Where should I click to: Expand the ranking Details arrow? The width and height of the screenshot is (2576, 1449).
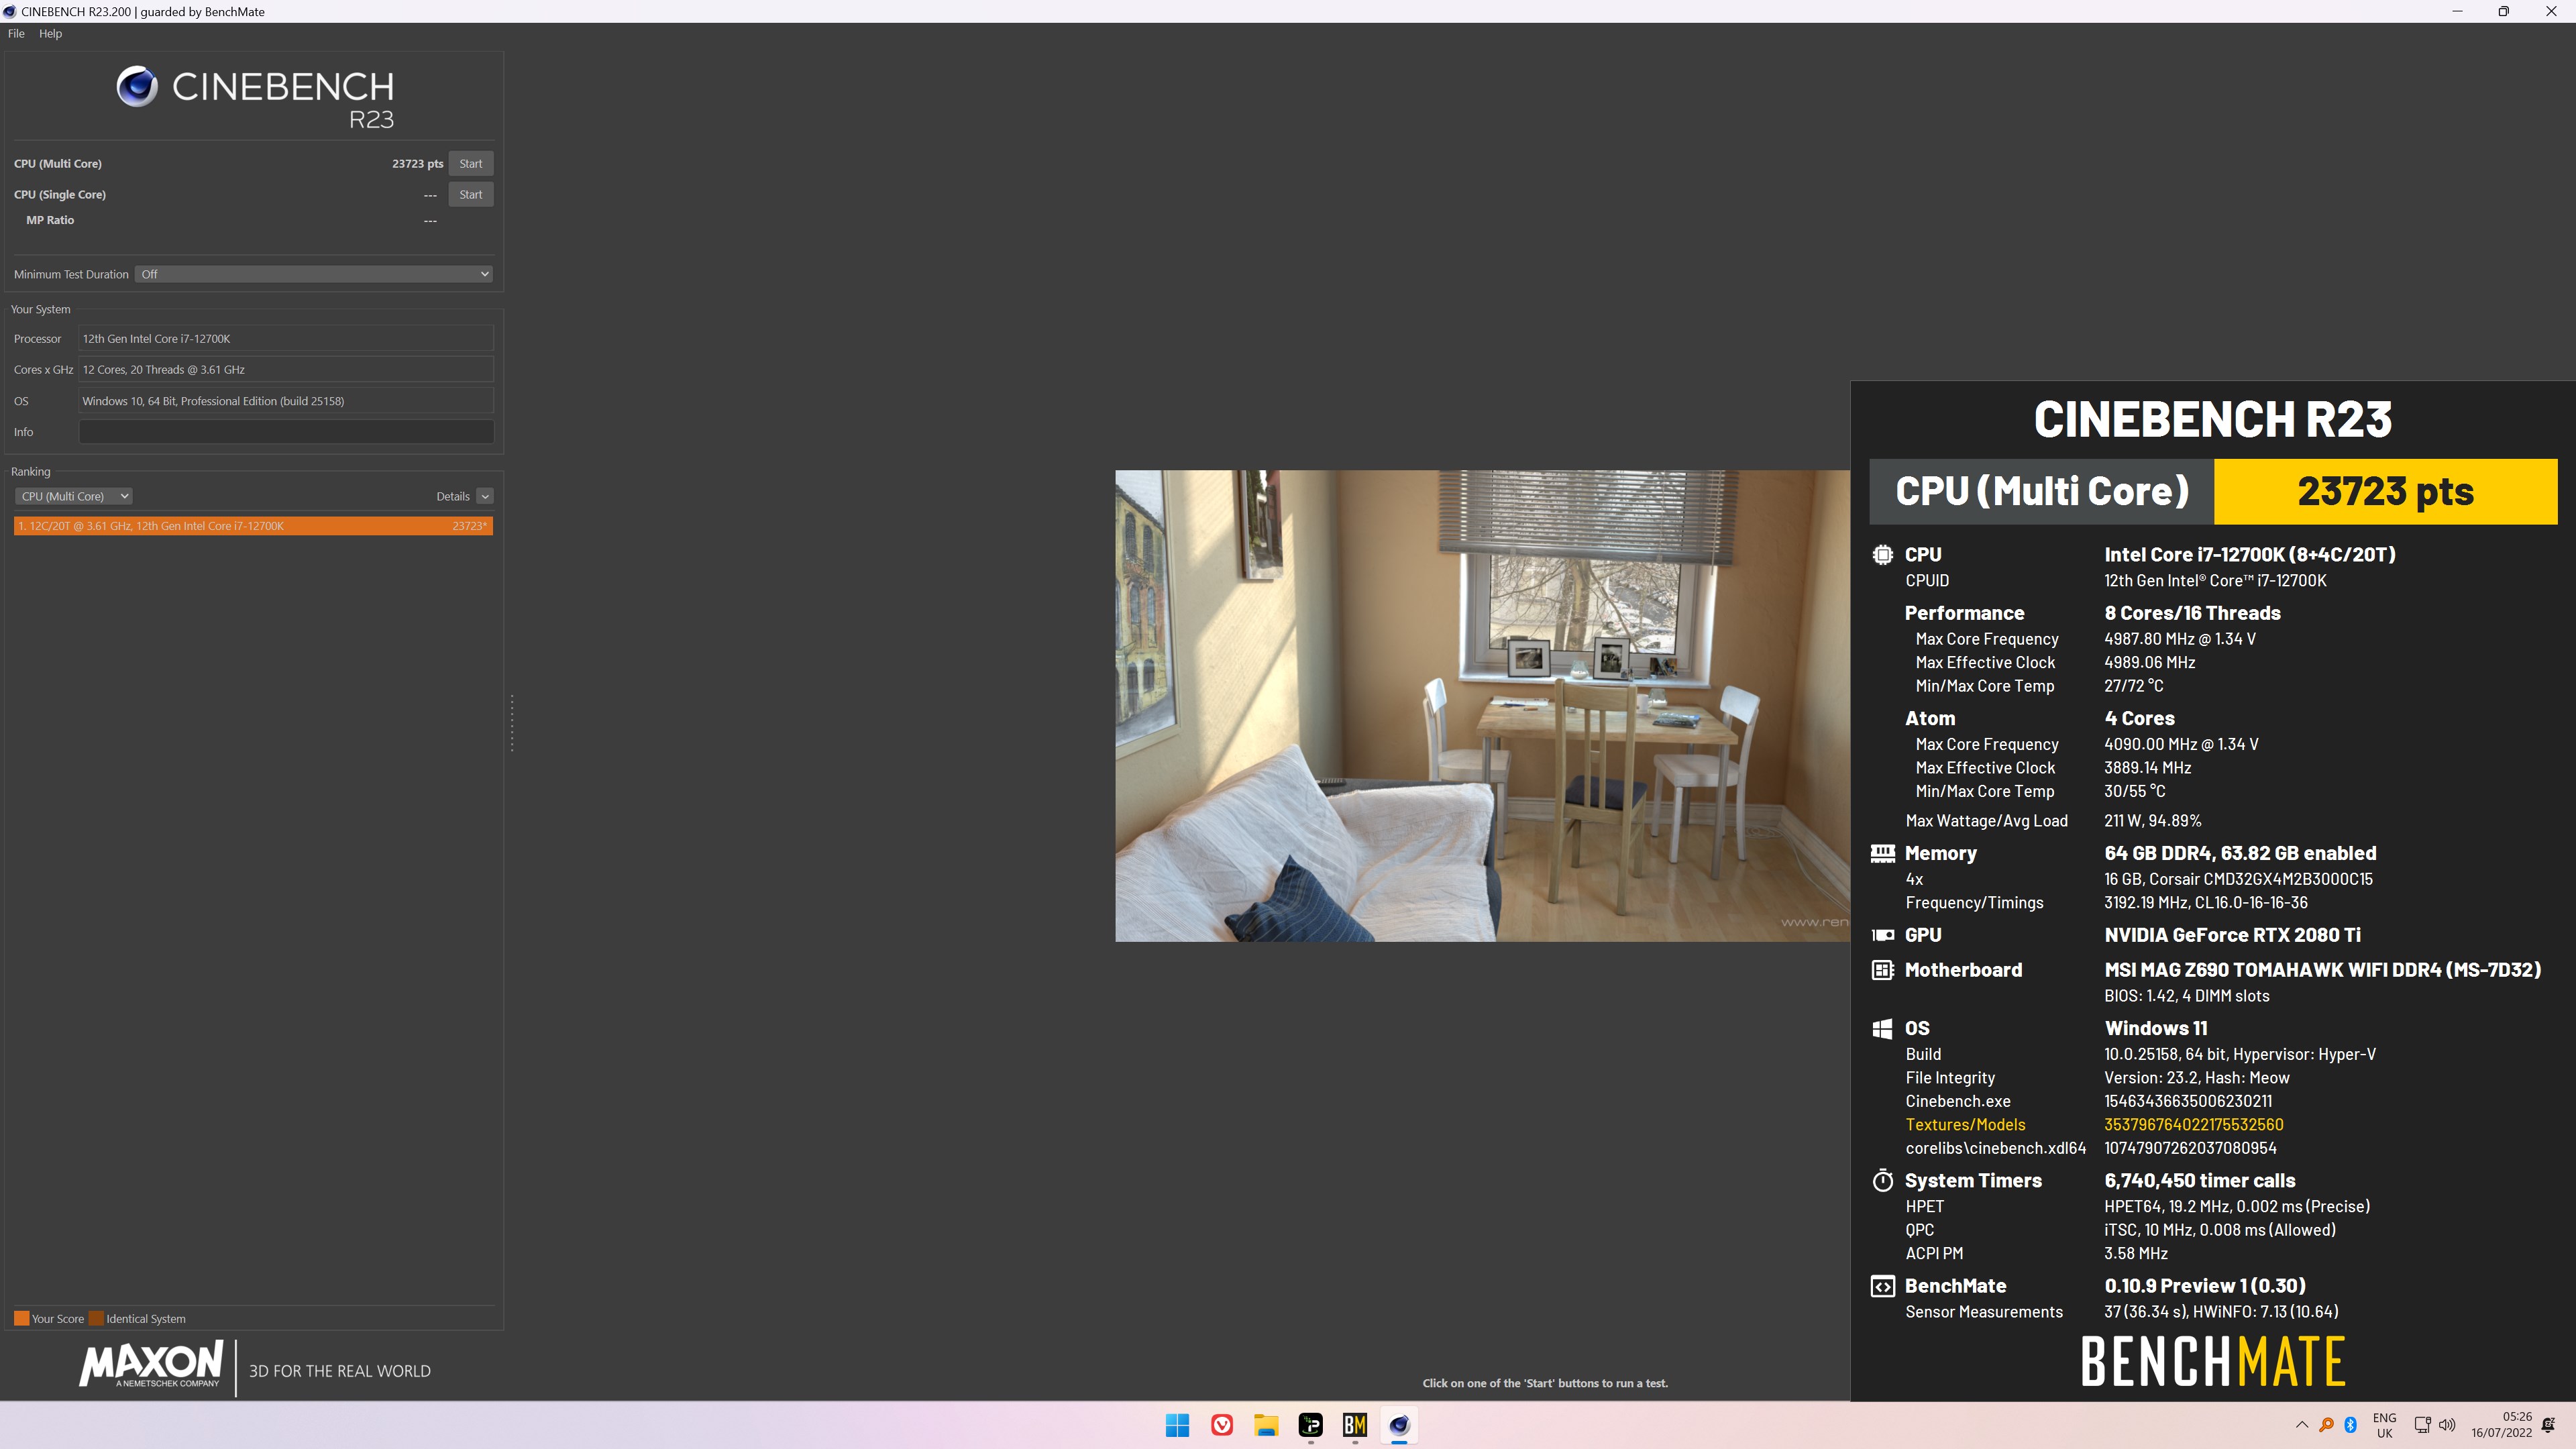485,496
